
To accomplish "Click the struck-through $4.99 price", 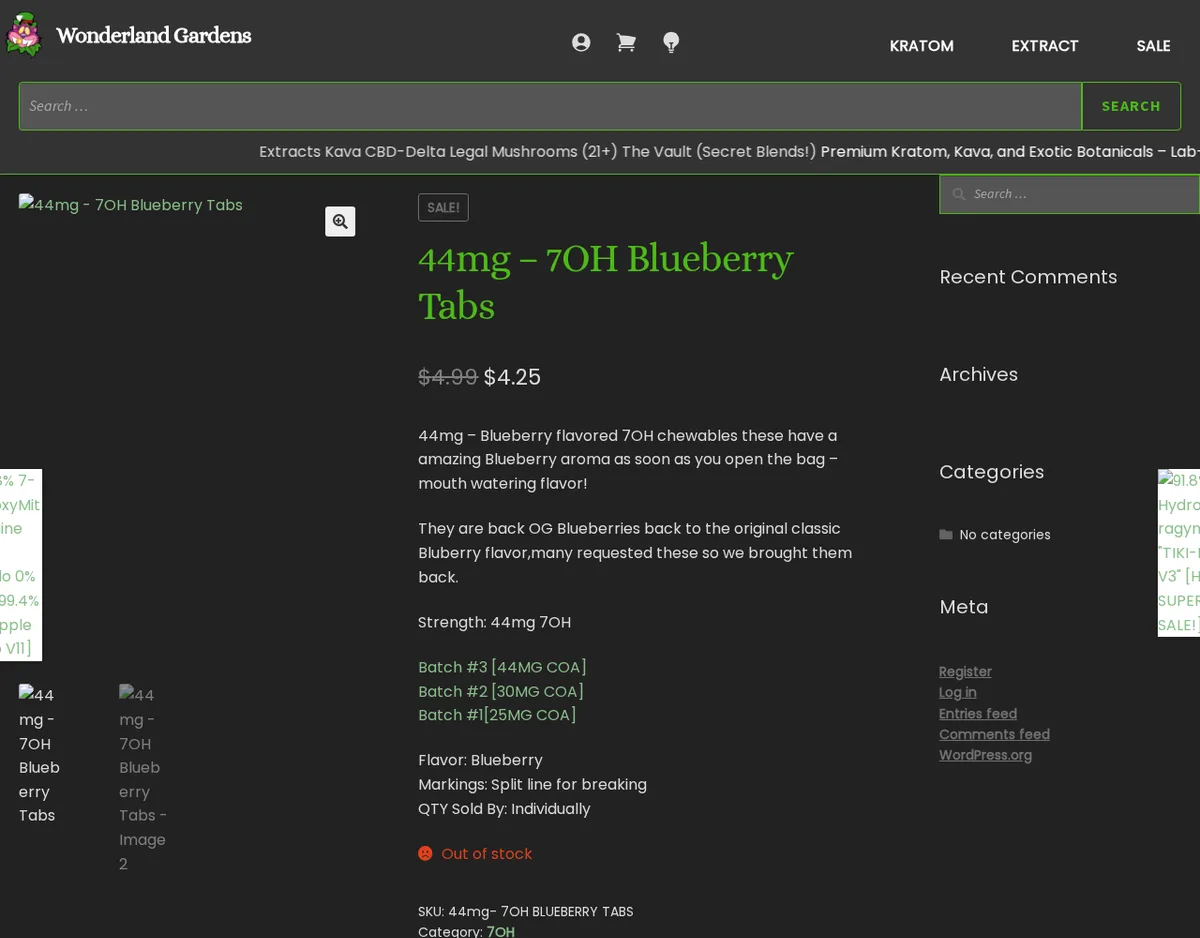I will coord(448,377).
